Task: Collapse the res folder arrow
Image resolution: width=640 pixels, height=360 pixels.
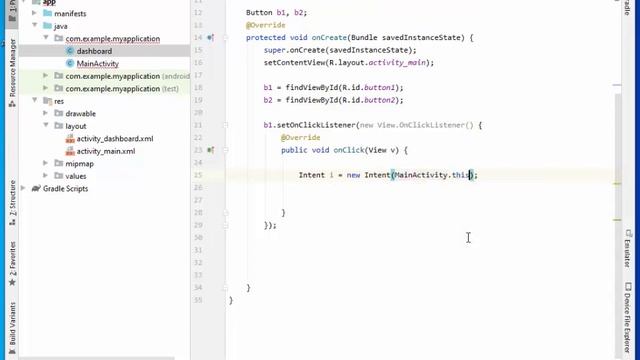Action: pyautogui.click(x=35, y=100)
